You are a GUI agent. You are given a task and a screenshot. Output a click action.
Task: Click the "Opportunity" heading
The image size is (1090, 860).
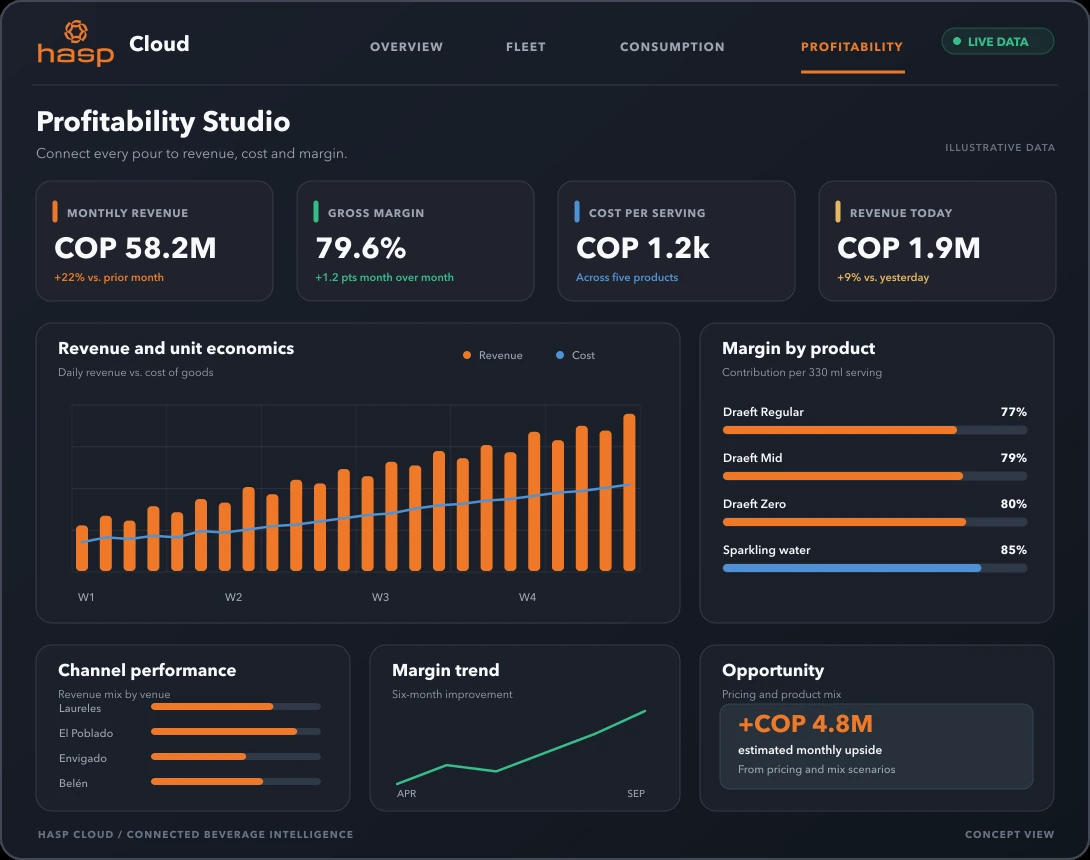point(773,670)
